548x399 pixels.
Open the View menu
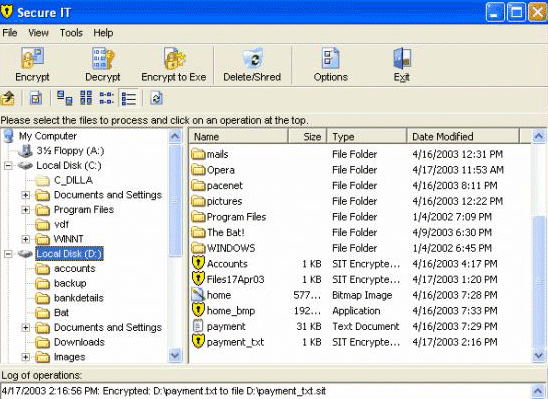click(x=38, y=33)
